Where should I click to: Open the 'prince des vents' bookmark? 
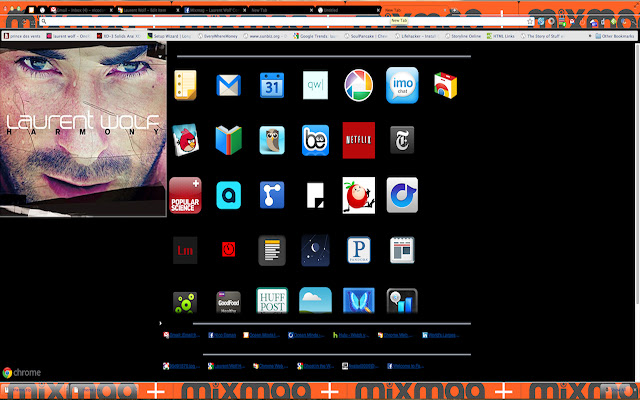pos(22,36)
